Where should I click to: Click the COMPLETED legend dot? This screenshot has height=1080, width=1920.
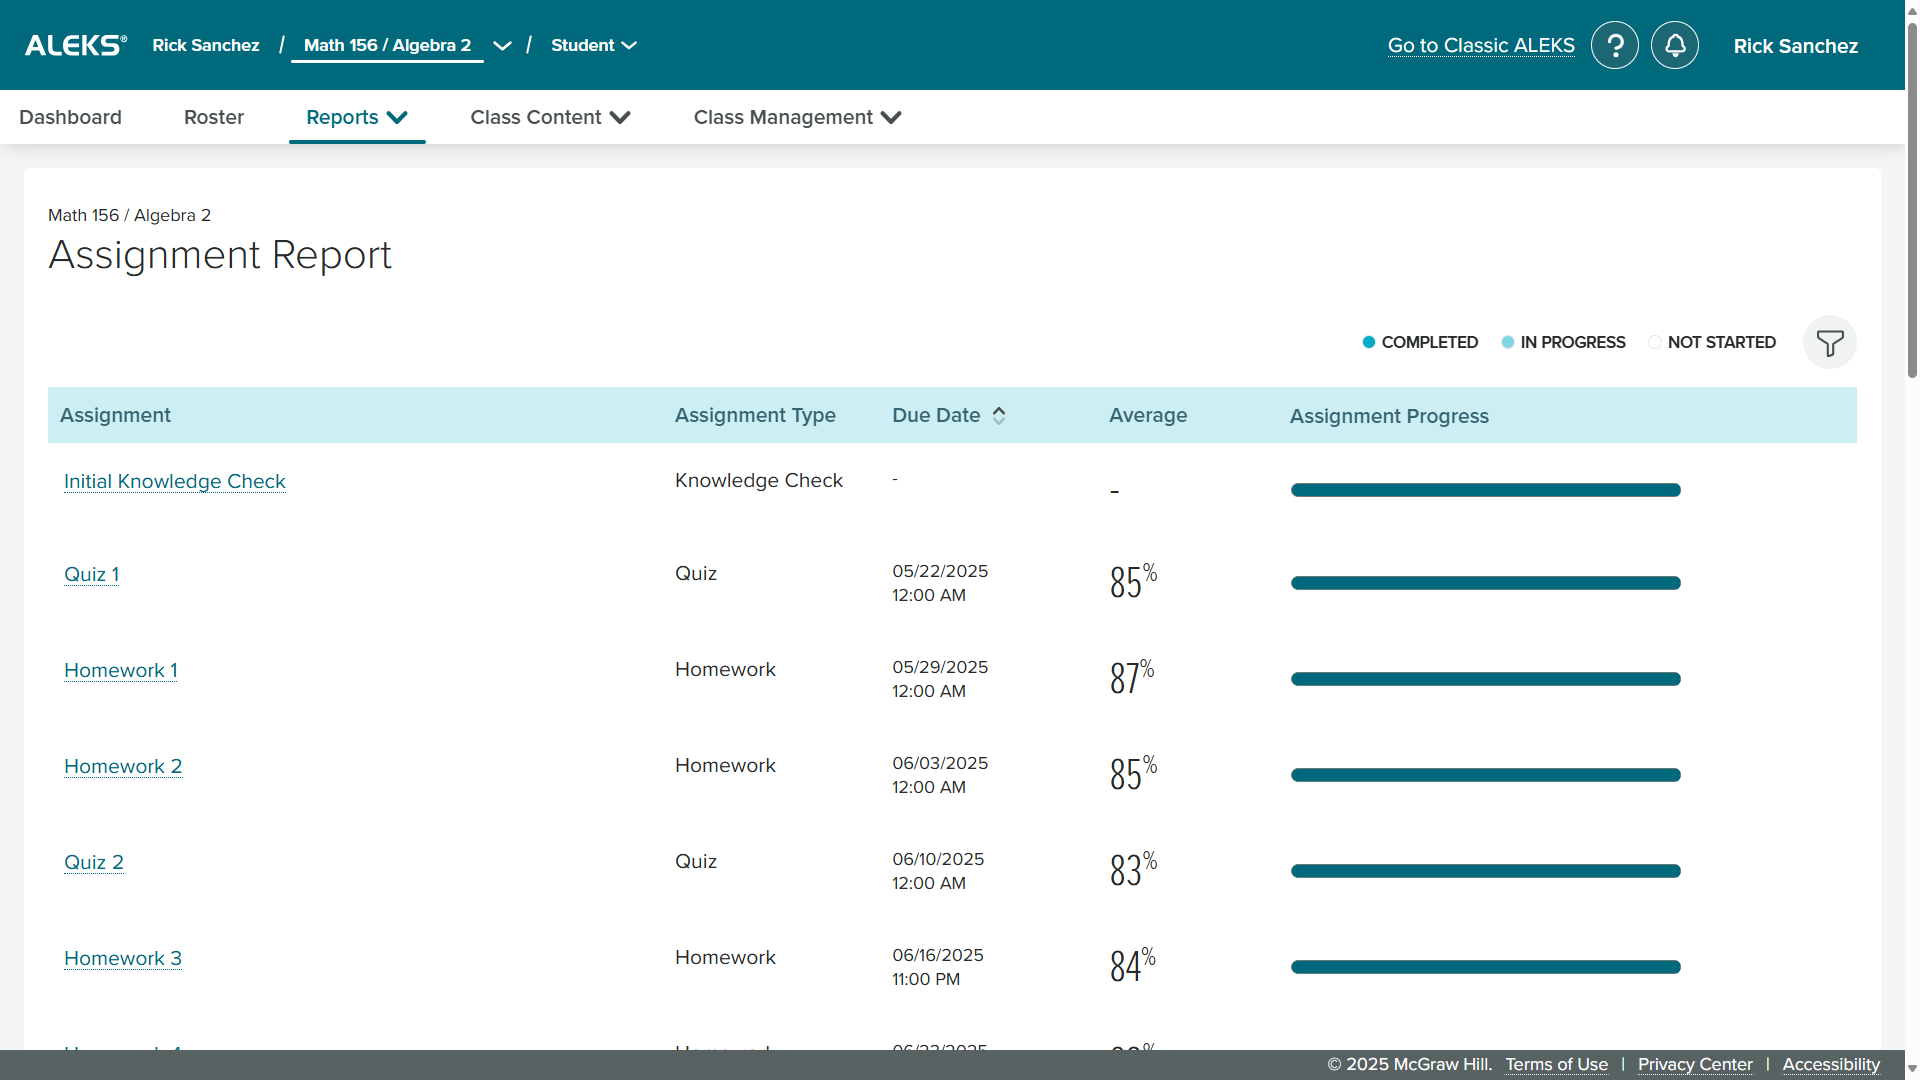click(1369, 342)
